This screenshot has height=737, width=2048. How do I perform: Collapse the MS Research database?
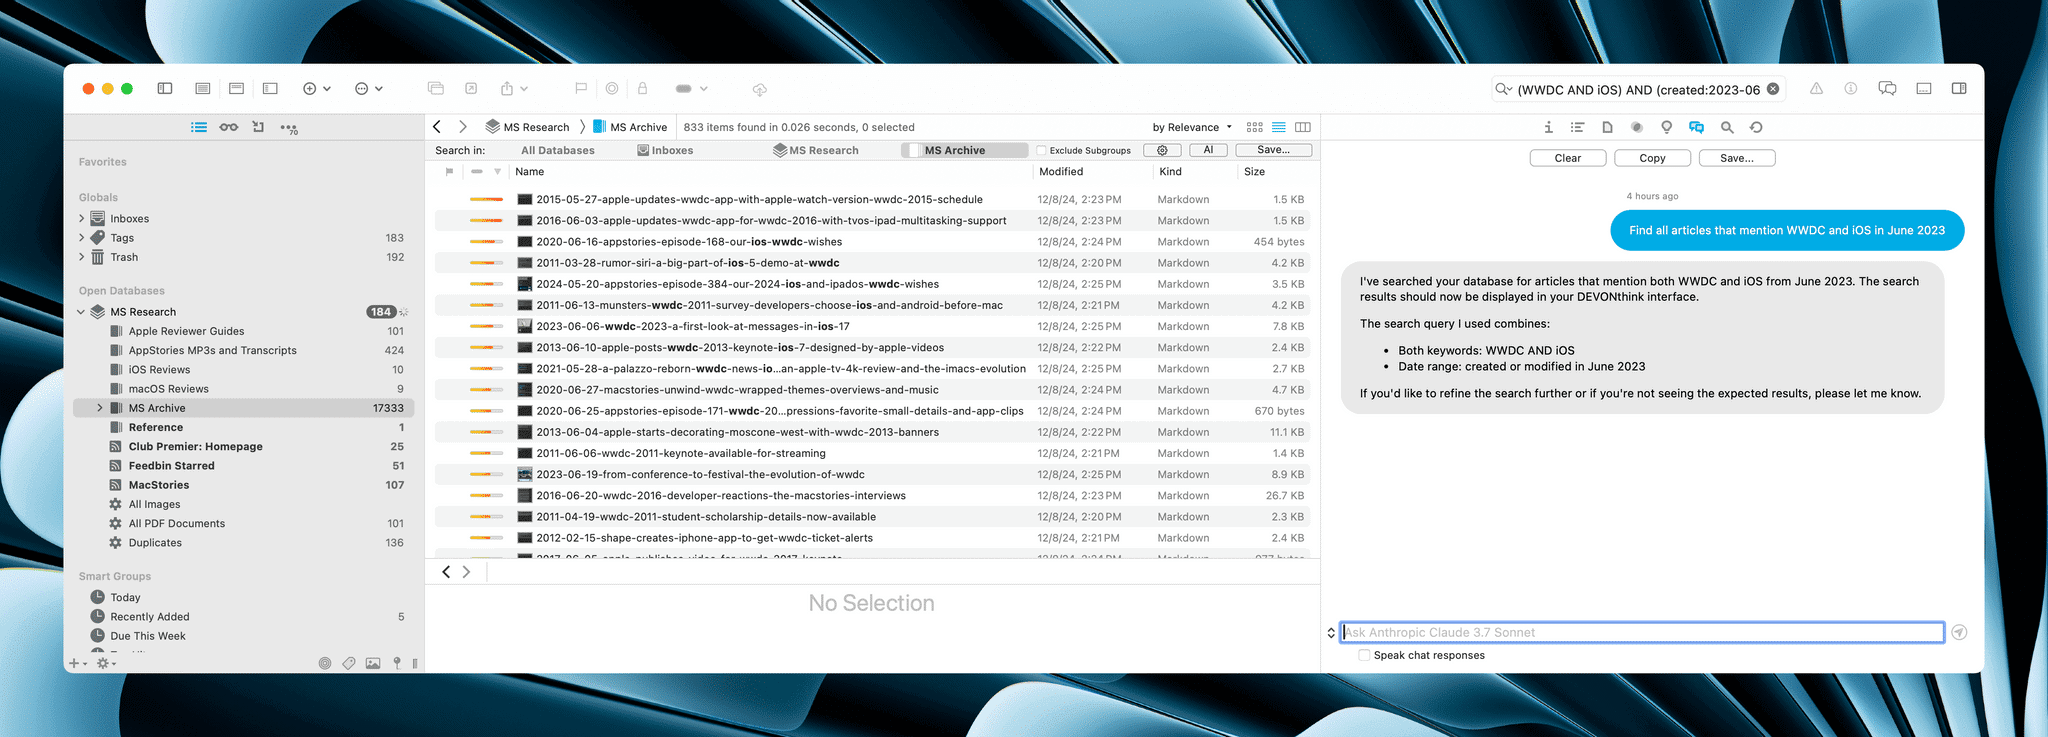81,312
